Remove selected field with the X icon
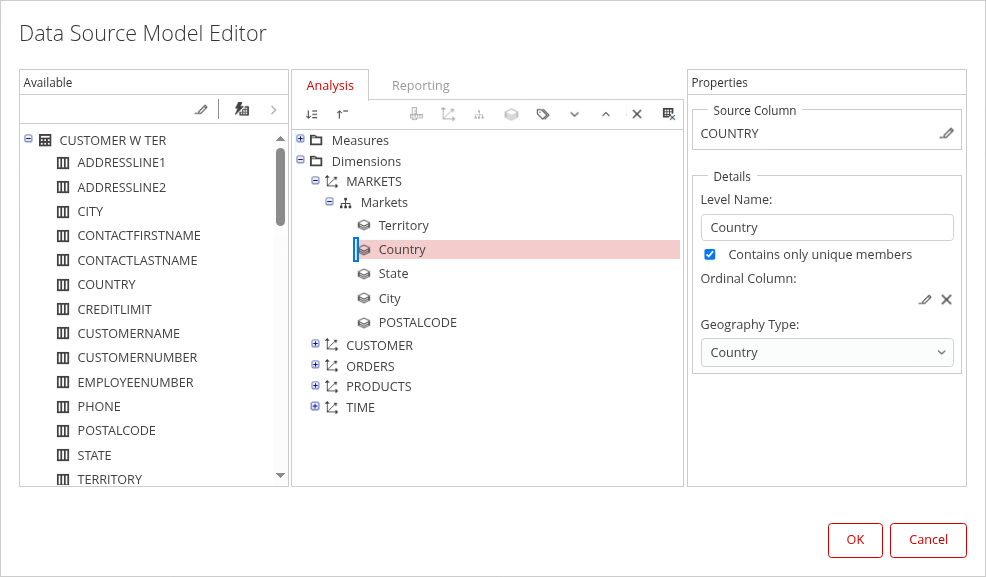This screenshot has height=577, width=986. click(x=636, y=114)
